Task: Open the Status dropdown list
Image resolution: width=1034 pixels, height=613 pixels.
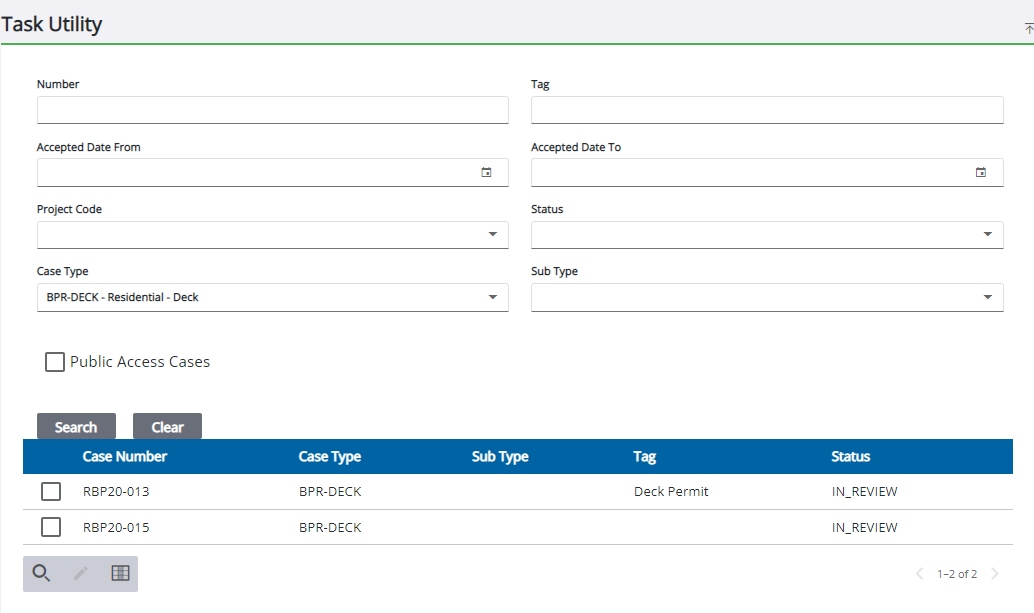Action: (987, 235)
